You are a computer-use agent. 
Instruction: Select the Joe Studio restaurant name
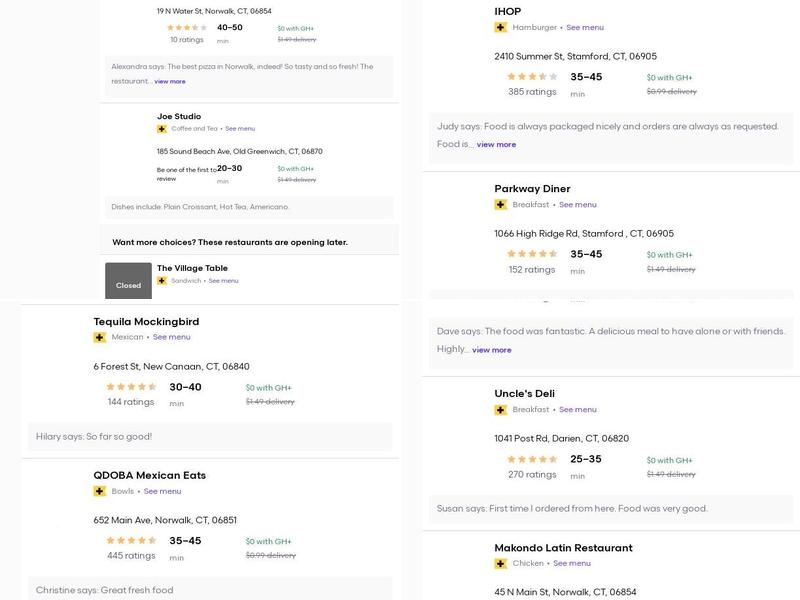[x=179, y=117]
